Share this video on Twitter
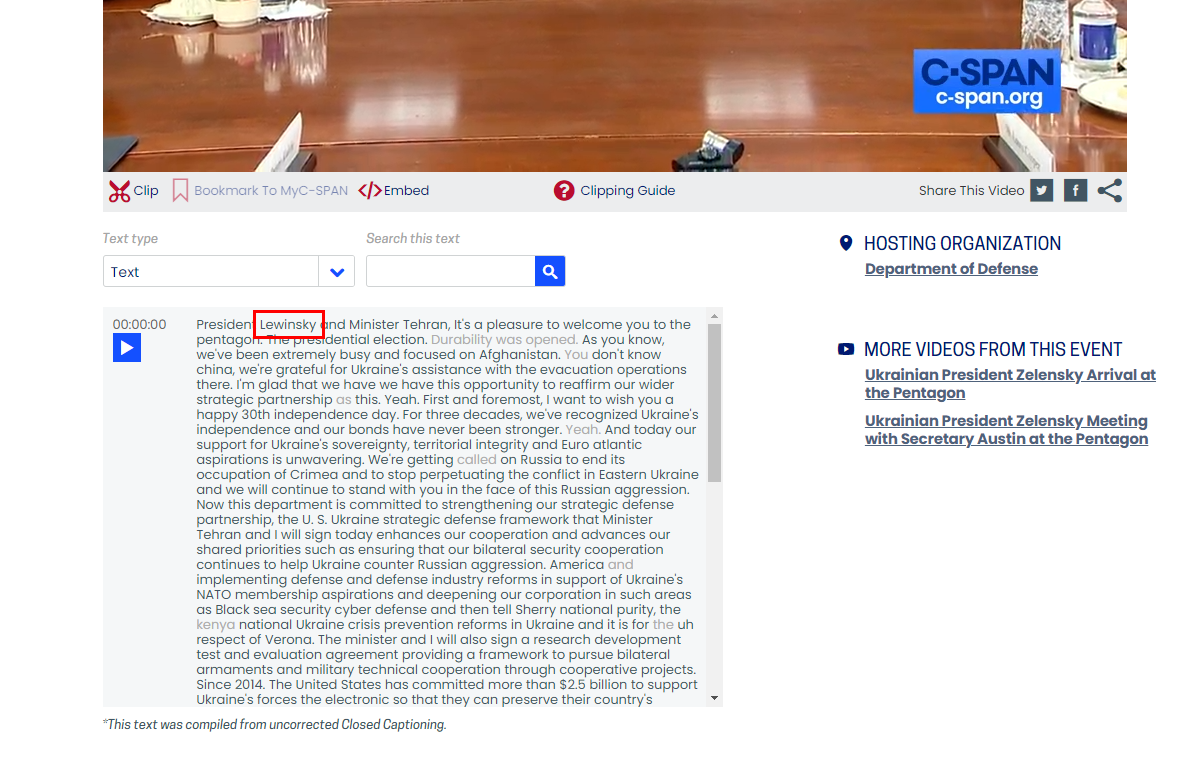Image resolution: width=1191 pixels, height=772 pixels. tap(1042, 191)
